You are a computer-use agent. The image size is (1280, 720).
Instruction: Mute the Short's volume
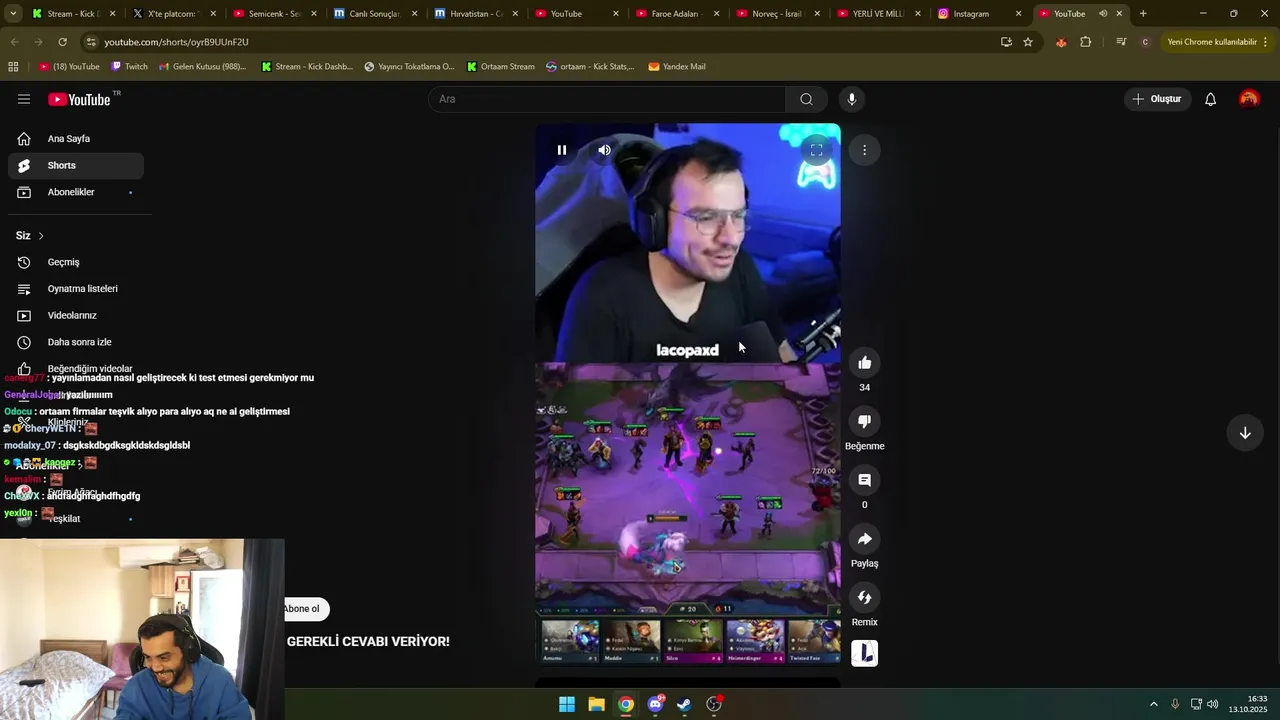click(604, 150)
